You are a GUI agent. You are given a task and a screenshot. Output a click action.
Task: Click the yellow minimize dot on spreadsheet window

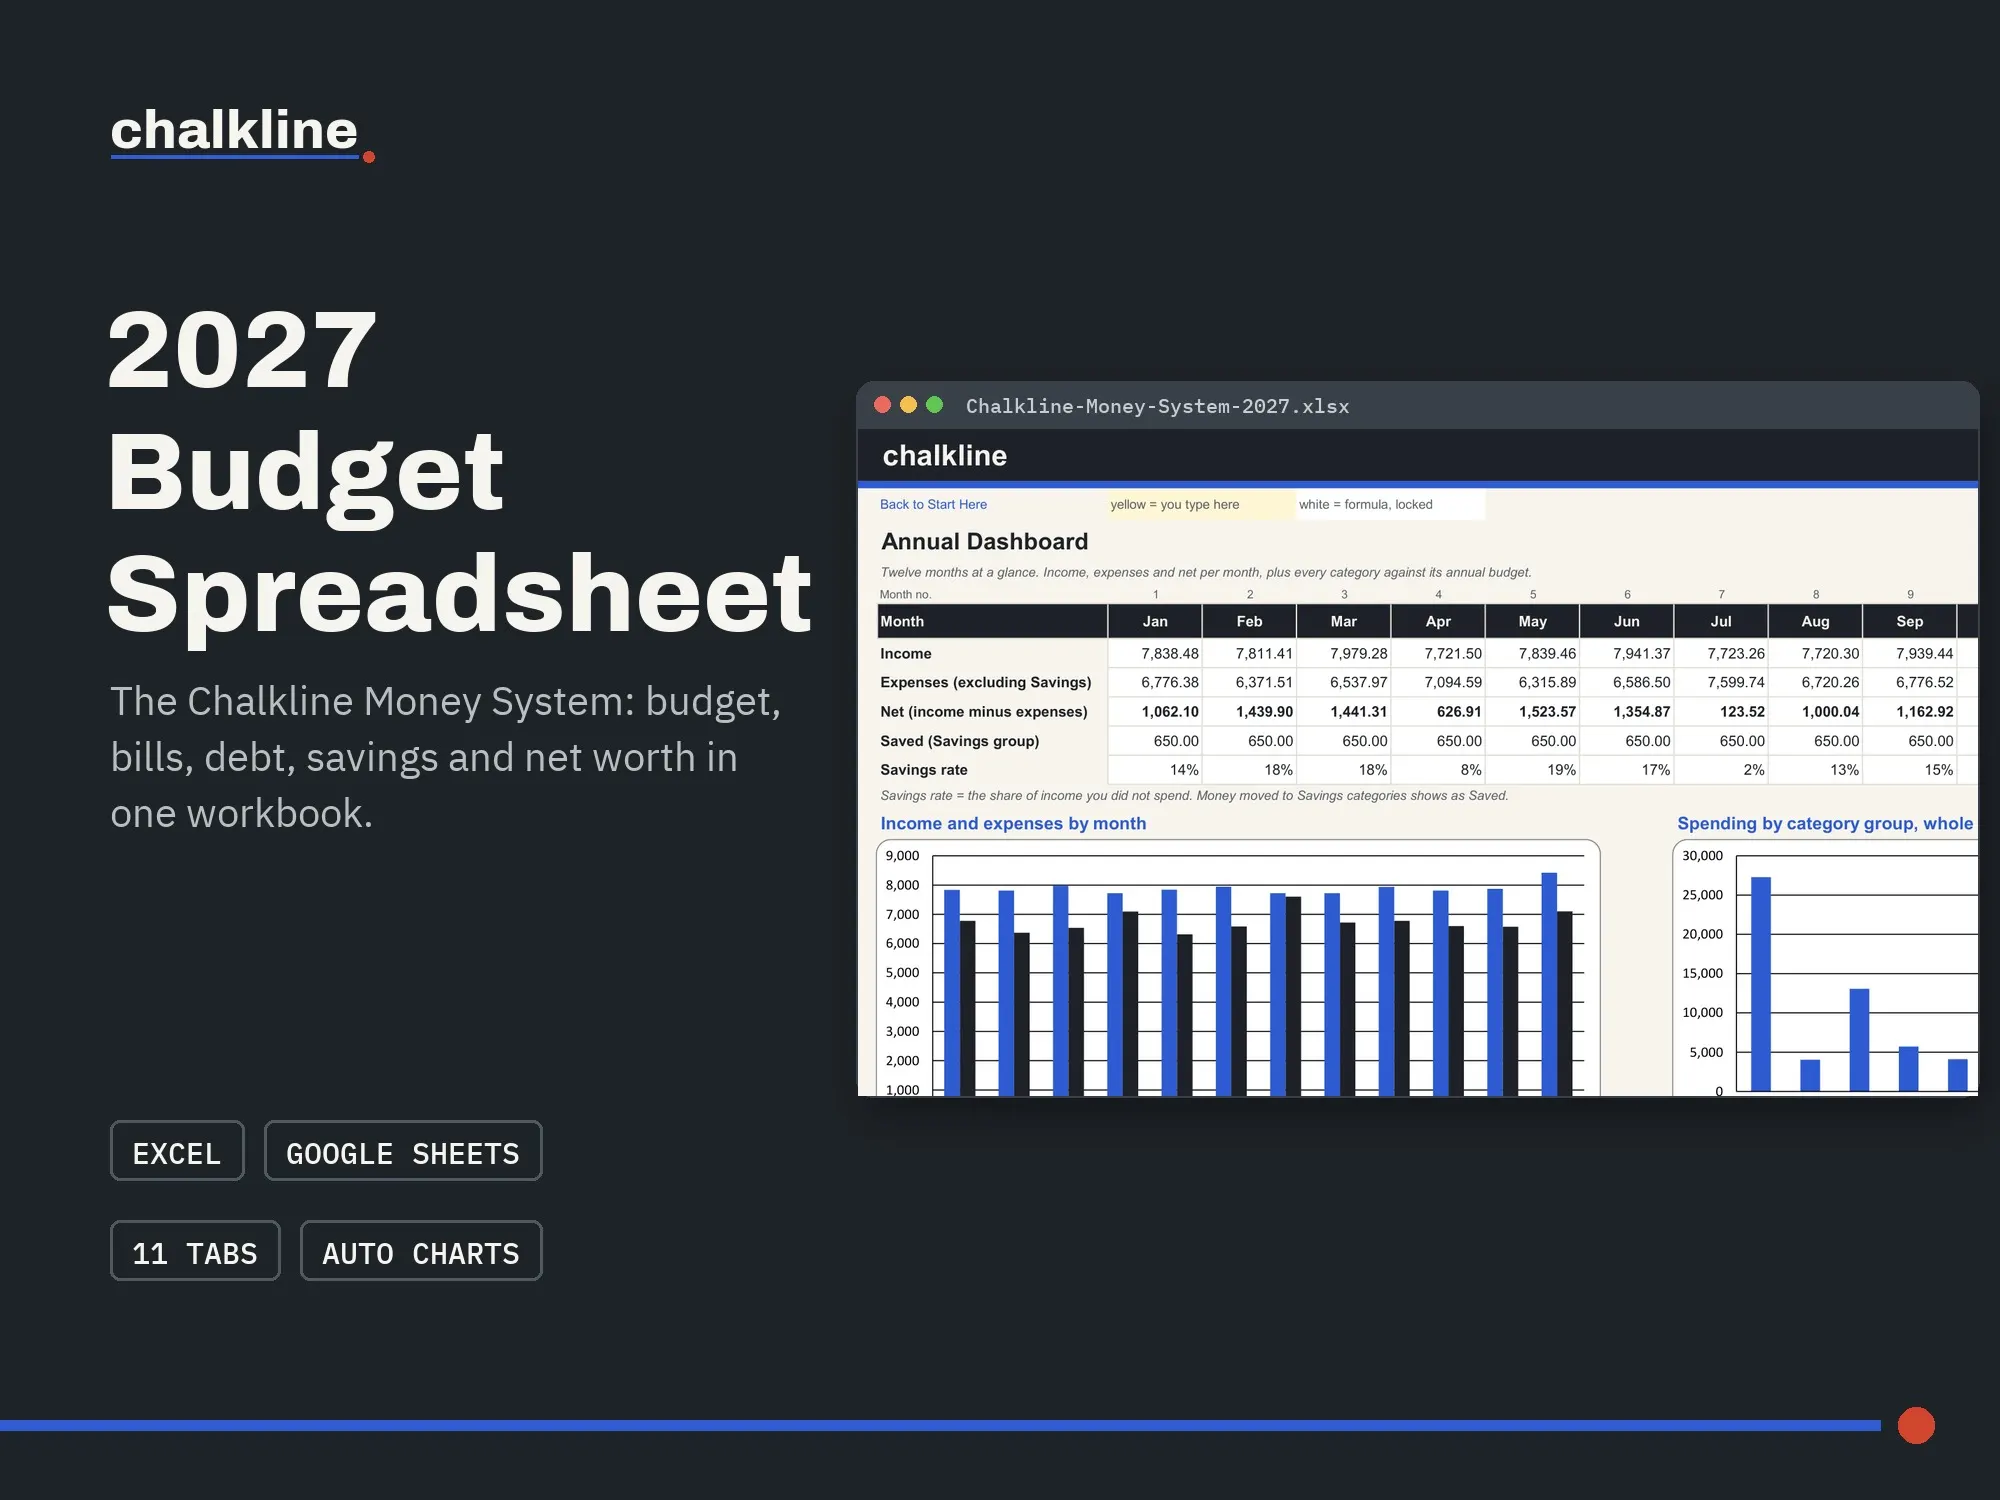coord(908,405)
